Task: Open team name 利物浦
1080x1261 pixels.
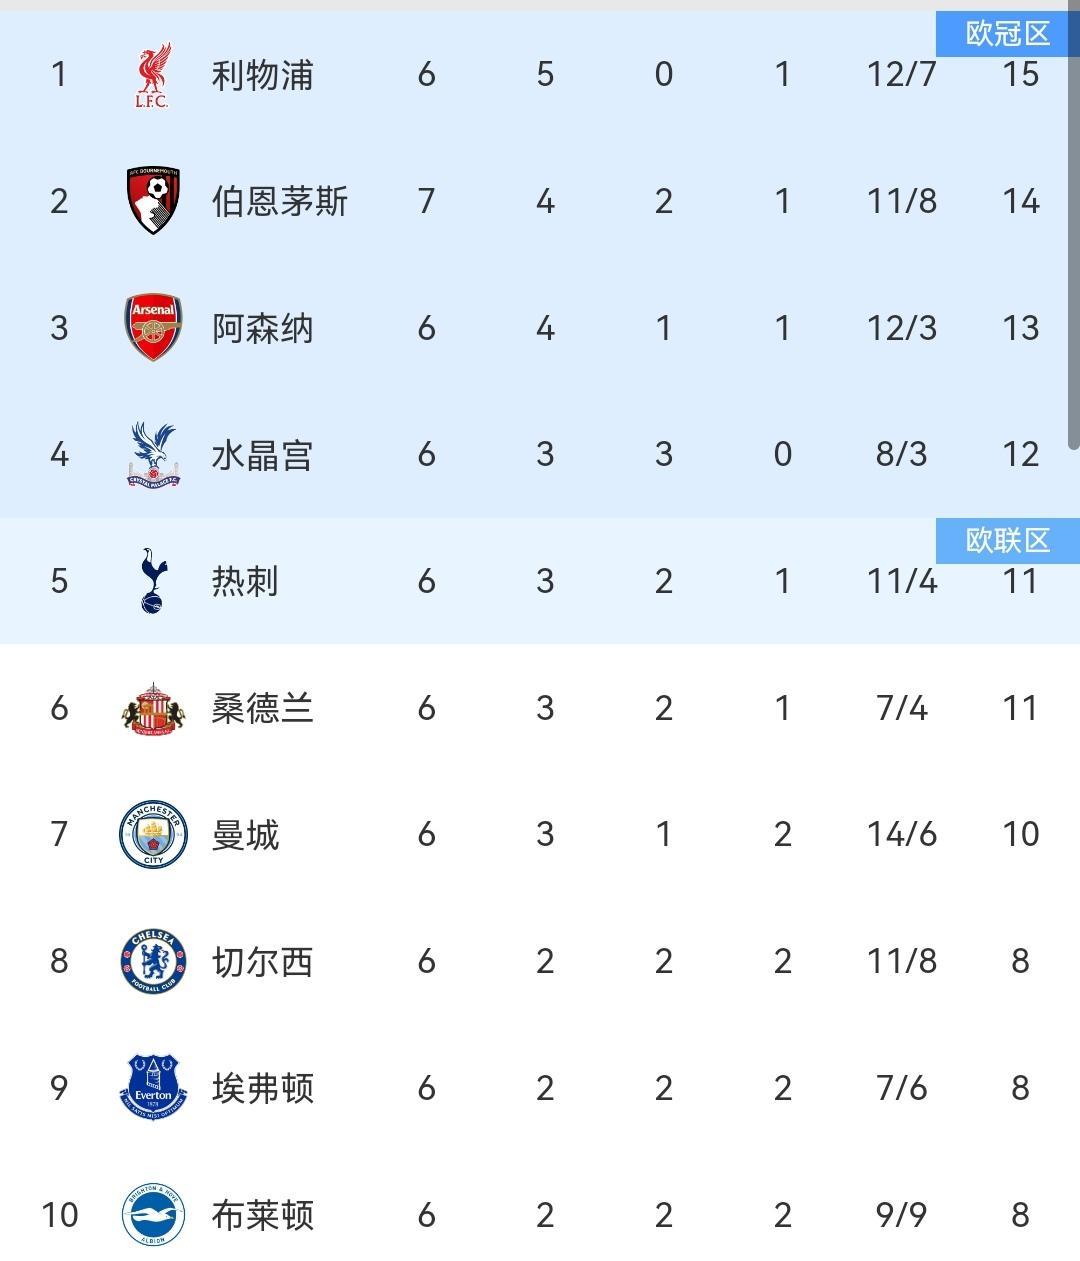Action: click(262, 75)
